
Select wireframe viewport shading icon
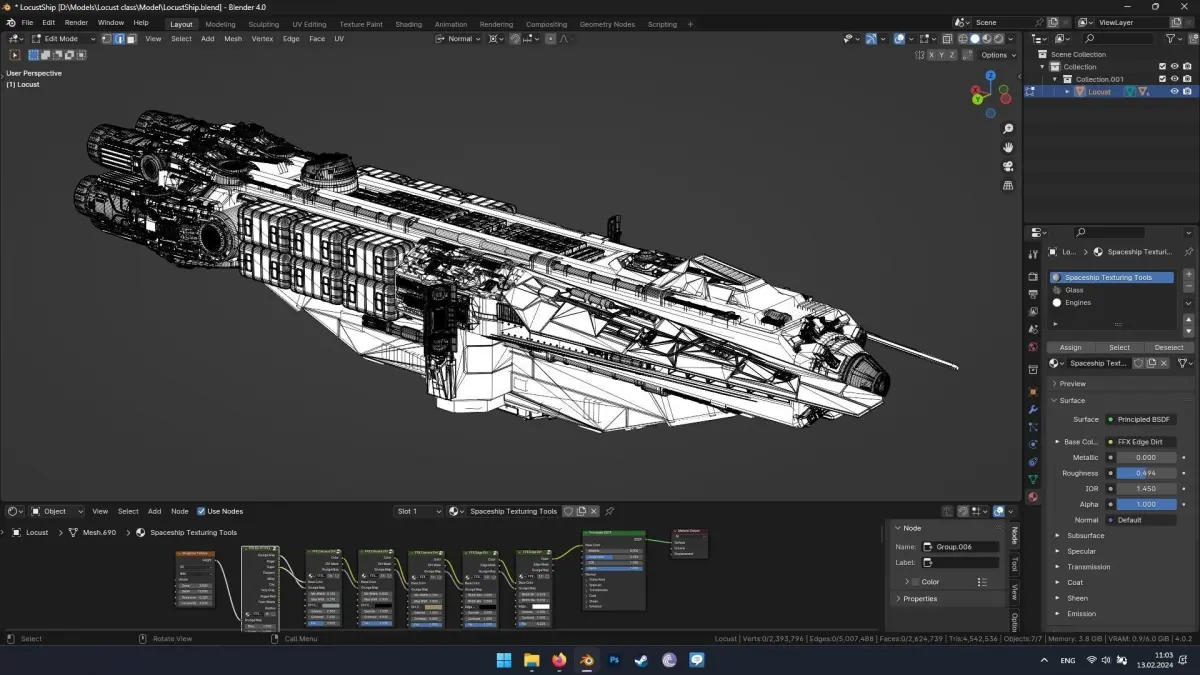pos(963,39)
